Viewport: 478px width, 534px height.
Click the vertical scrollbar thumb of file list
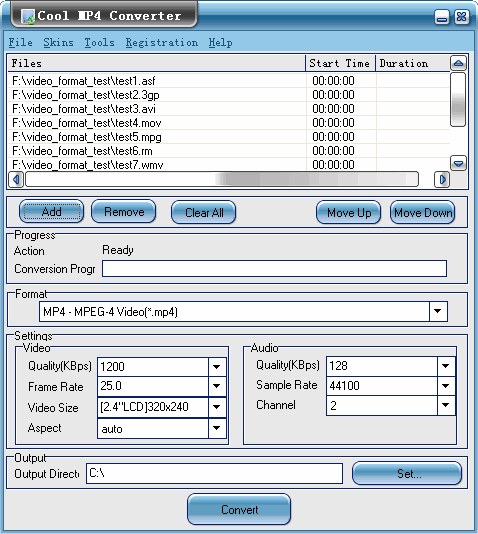click(x=458, y=99)
